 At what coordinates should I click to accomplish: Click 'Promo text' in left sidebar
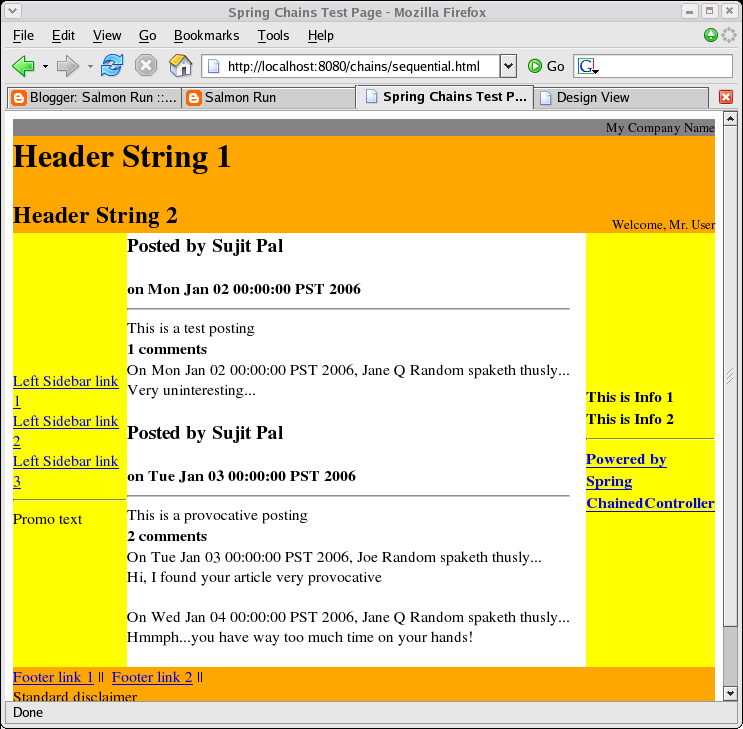point(47,519)
